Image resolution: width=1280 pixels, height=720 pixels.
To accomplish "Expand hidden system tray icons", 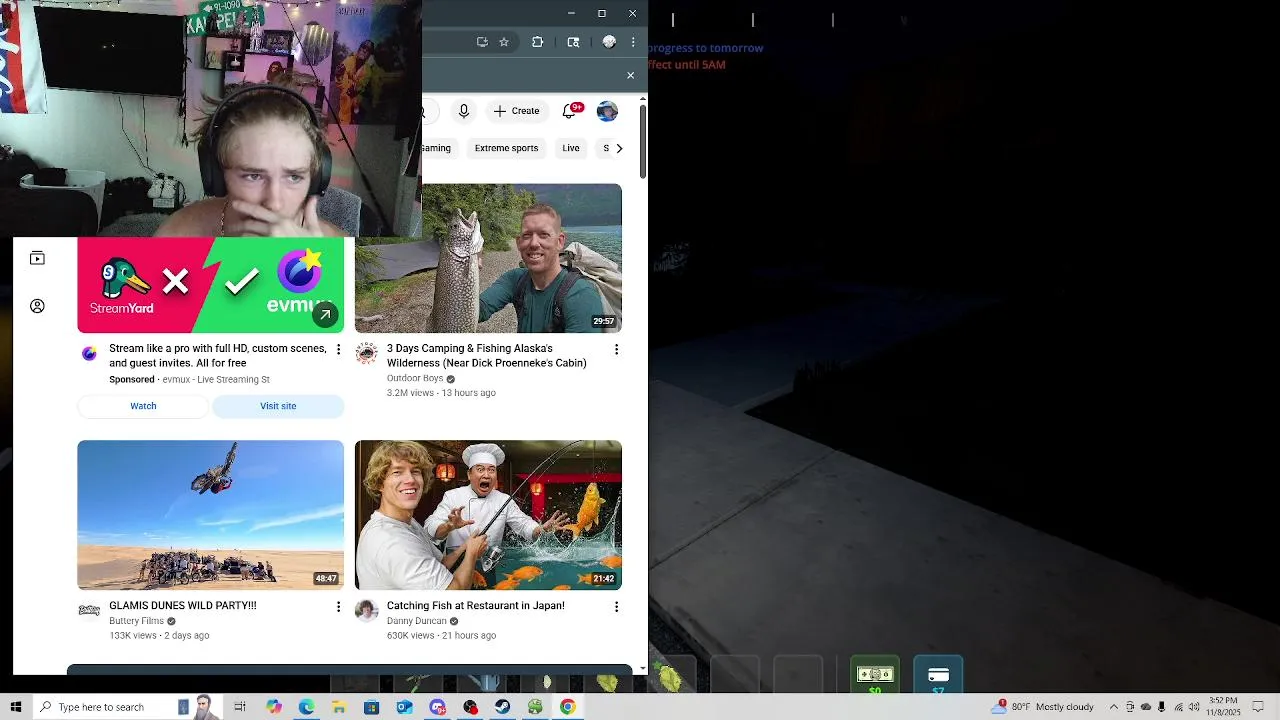I will (x=1113, y=707).
